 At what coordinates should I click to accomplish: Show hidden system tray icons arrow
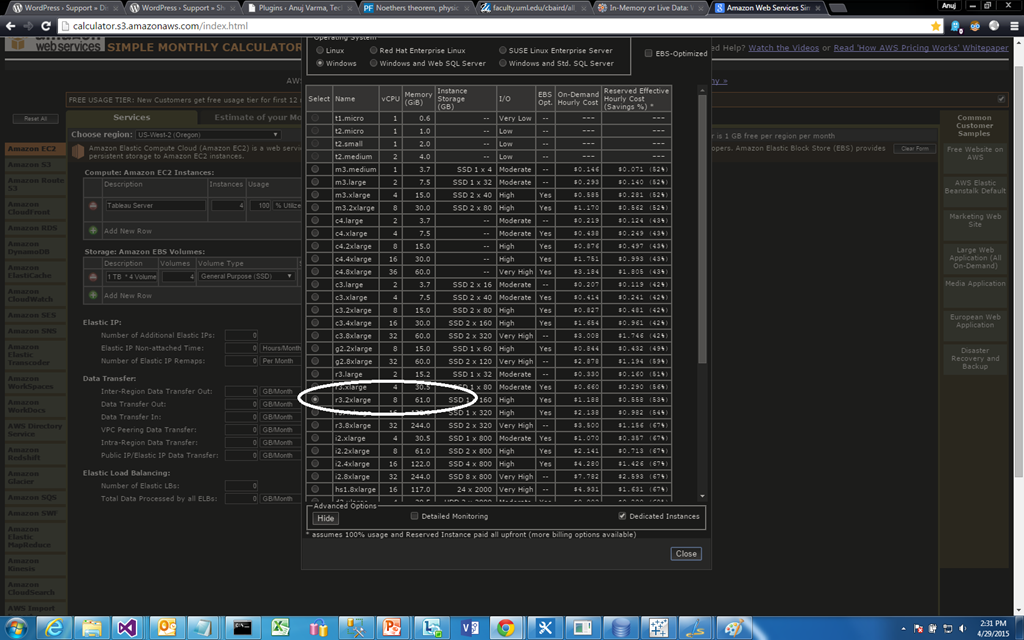coord(903,628)
